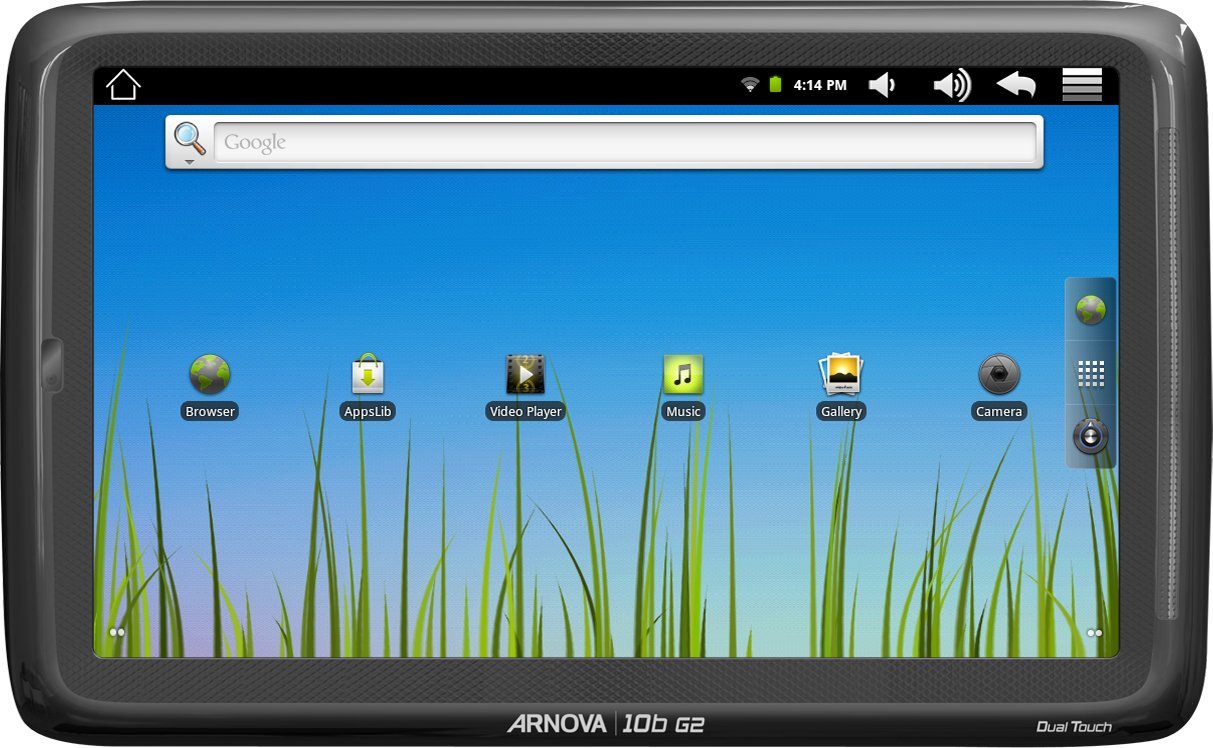Open the Gallery app icon
This screenshot has height=748, width=1213.
[841, 375]
